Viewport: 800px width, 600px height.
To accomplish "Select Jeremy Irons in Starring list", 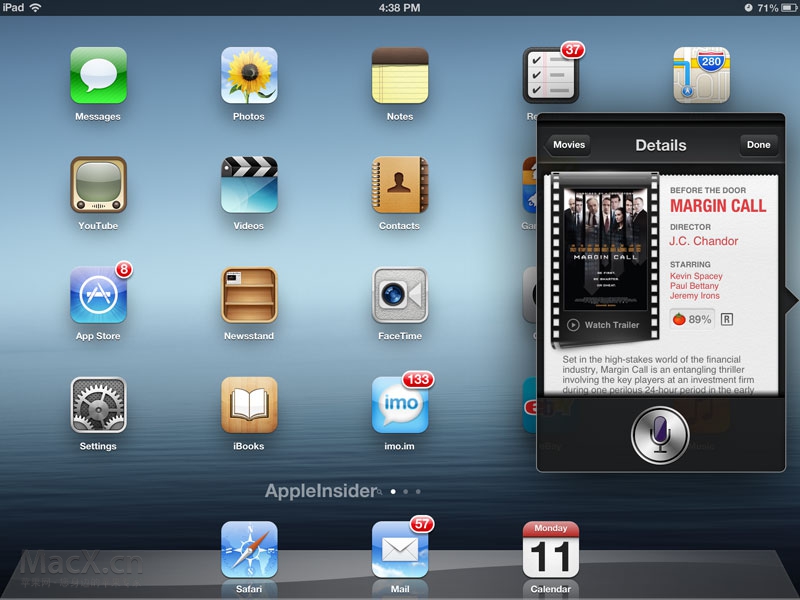I will [694, 296].
